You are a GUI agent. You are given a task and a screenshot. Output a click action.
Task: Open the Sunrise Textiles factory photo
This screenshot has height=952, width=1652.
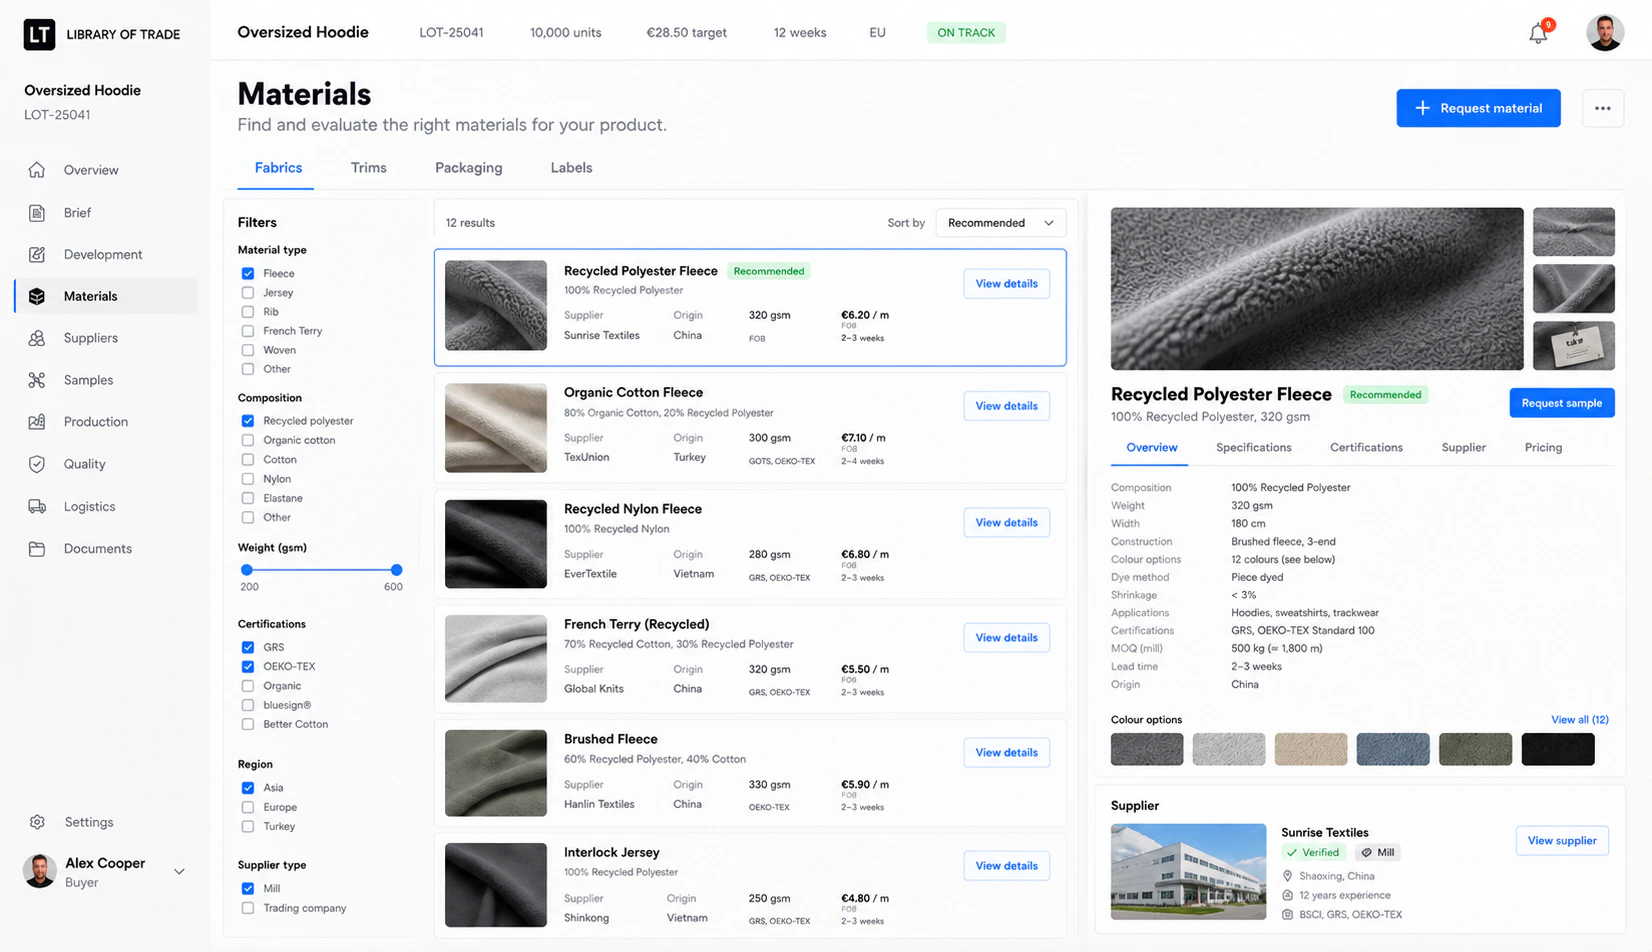click(x=1189, y=872)
